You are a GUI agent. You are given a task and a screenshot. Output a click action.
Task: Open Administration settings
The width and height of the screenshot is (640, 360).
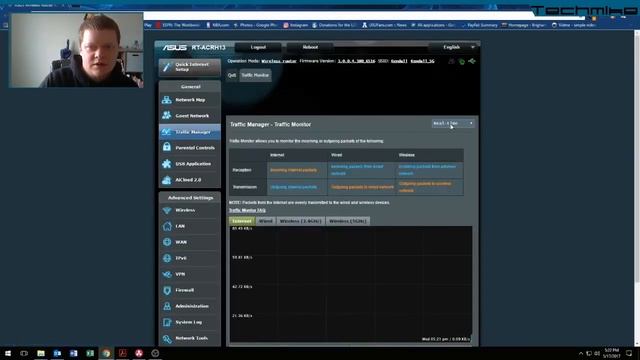click(x=190, y=306)
